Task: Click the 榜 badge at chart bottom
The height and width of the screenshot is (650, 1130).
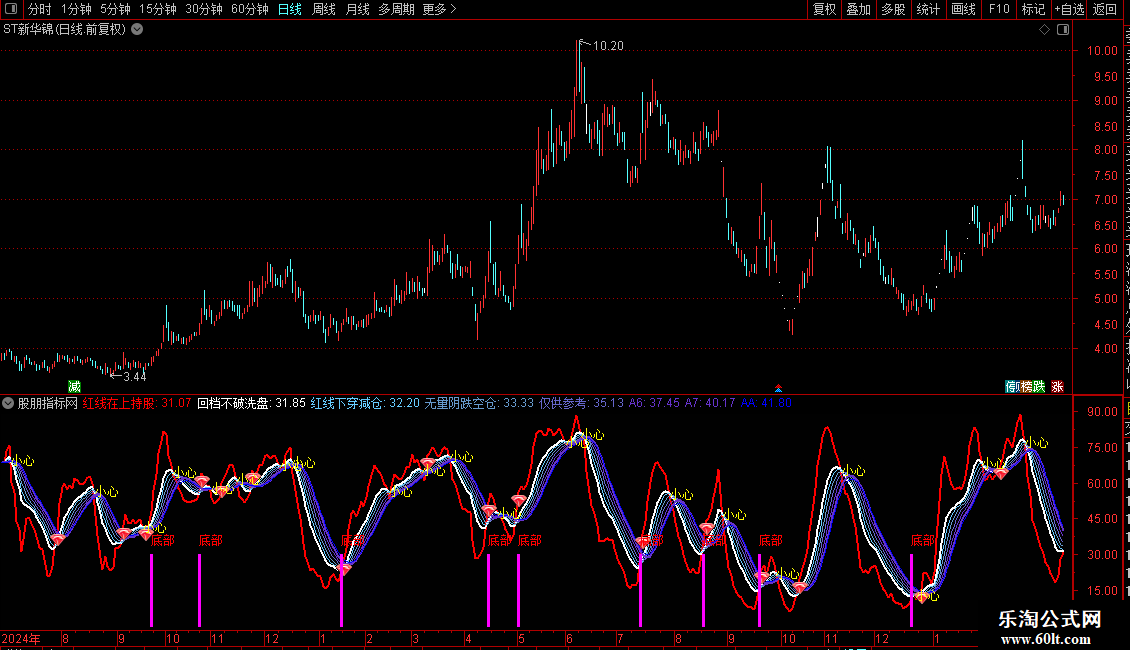Action: 1028,386
